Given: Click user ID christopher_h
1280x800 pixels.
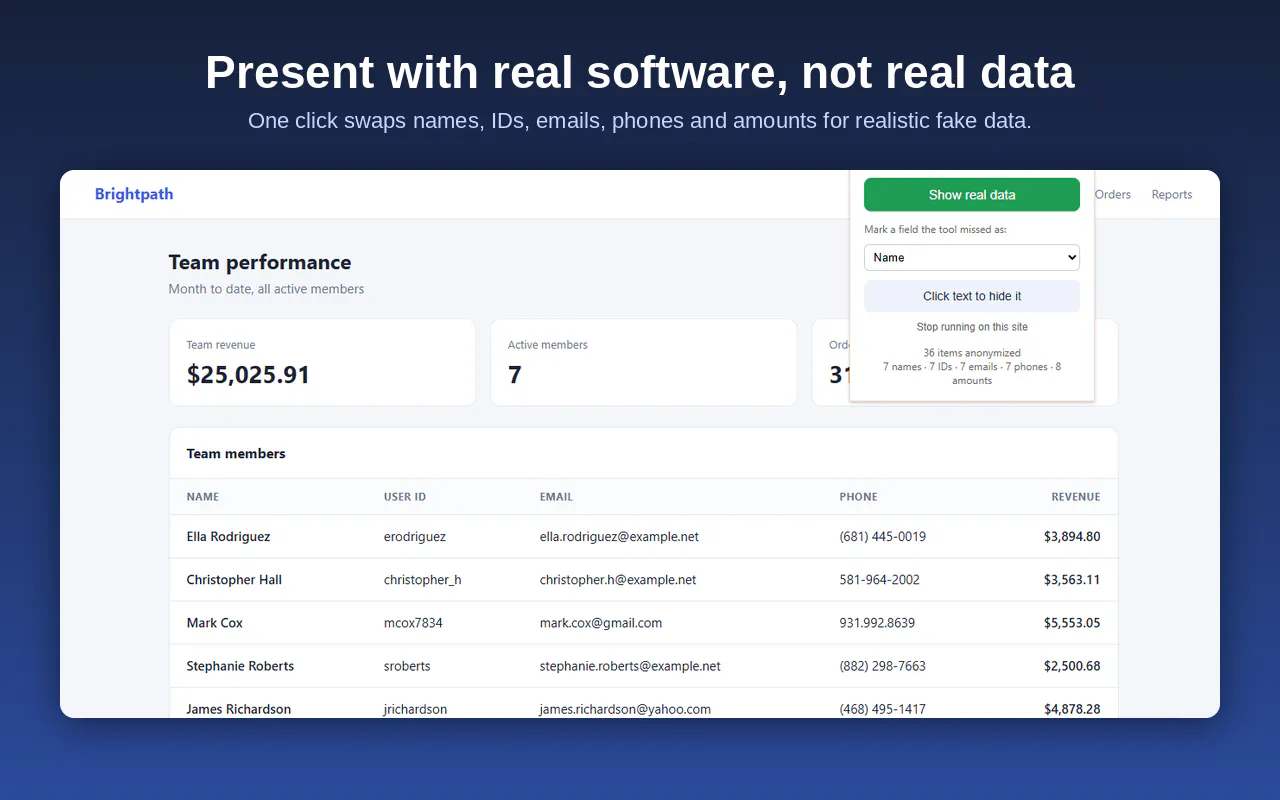Looking at the screenshot, I should 422,580.
